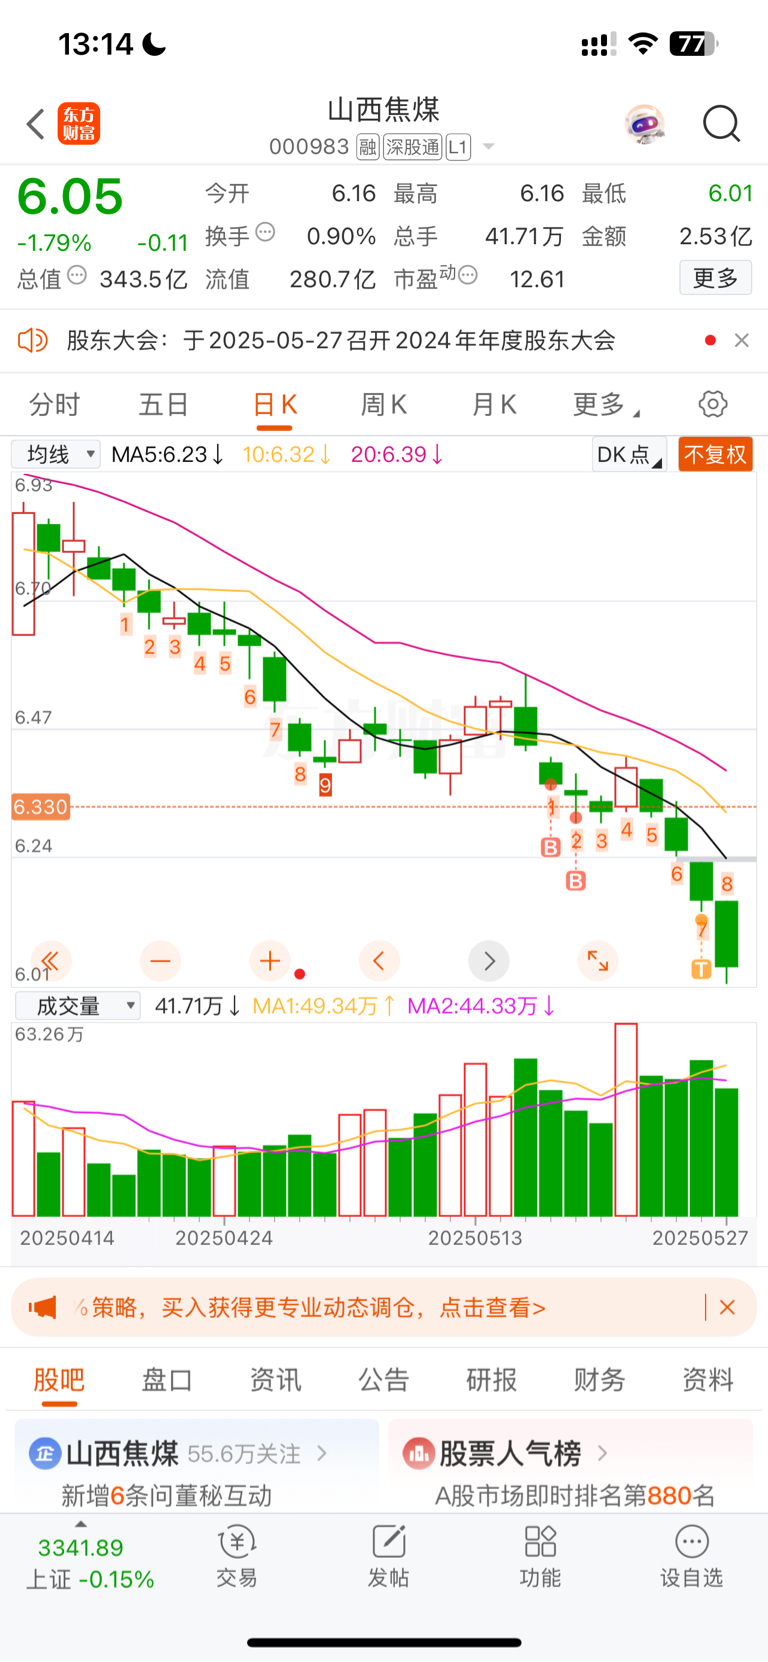Open the robot assistant avatar
The width and height of the screenshot is (768, 1662).
tap(645, 124)
